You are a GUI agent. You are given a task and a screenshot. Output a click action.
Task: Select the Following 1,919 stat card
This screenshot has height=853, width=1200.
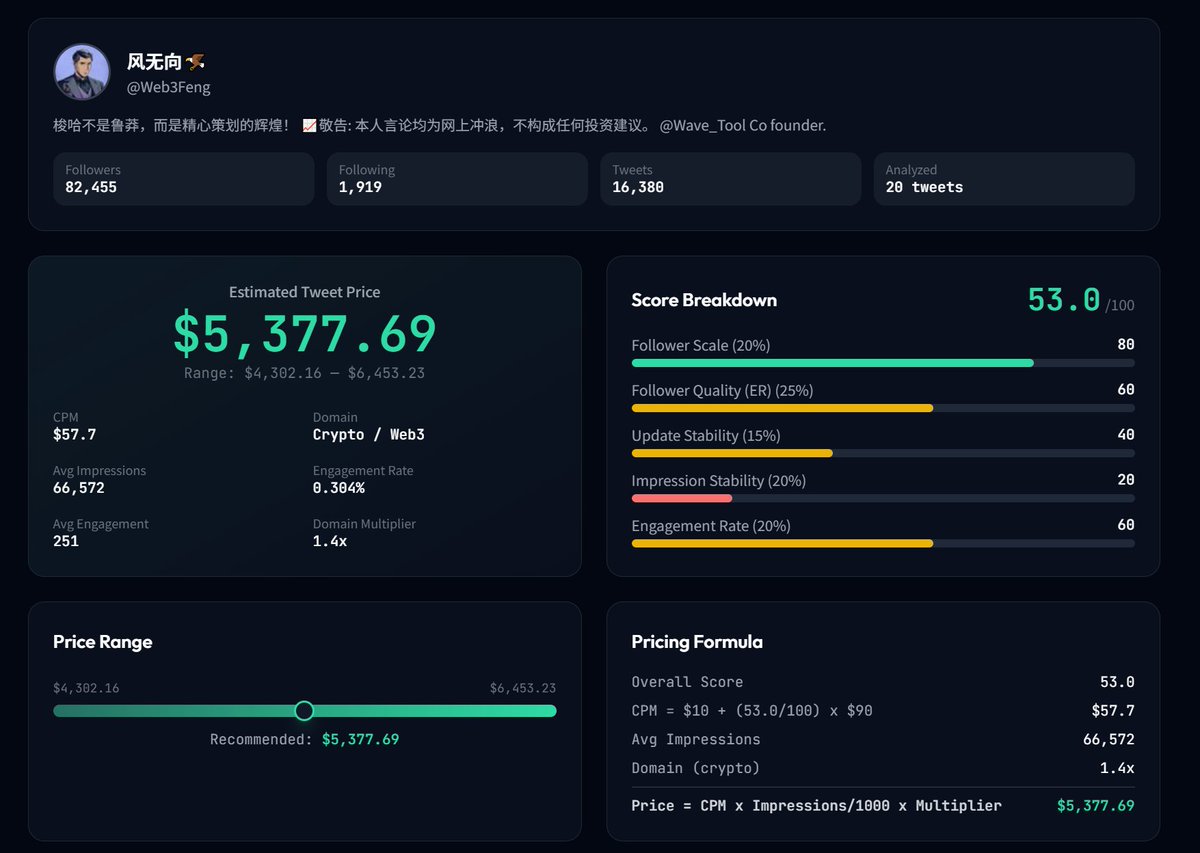[456, 179]
